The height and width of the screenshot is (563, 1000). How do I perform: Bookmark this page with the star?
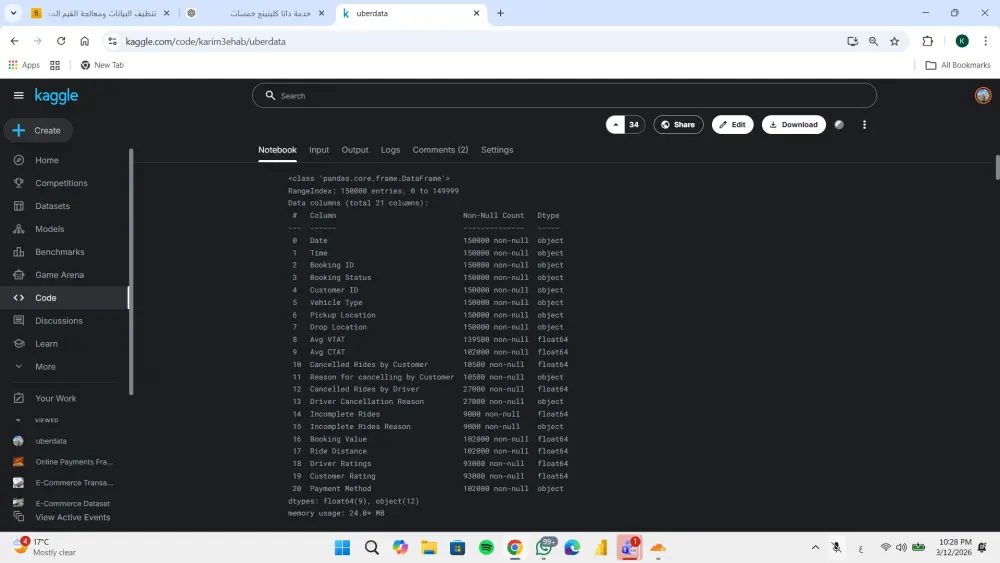click(894, 41)
